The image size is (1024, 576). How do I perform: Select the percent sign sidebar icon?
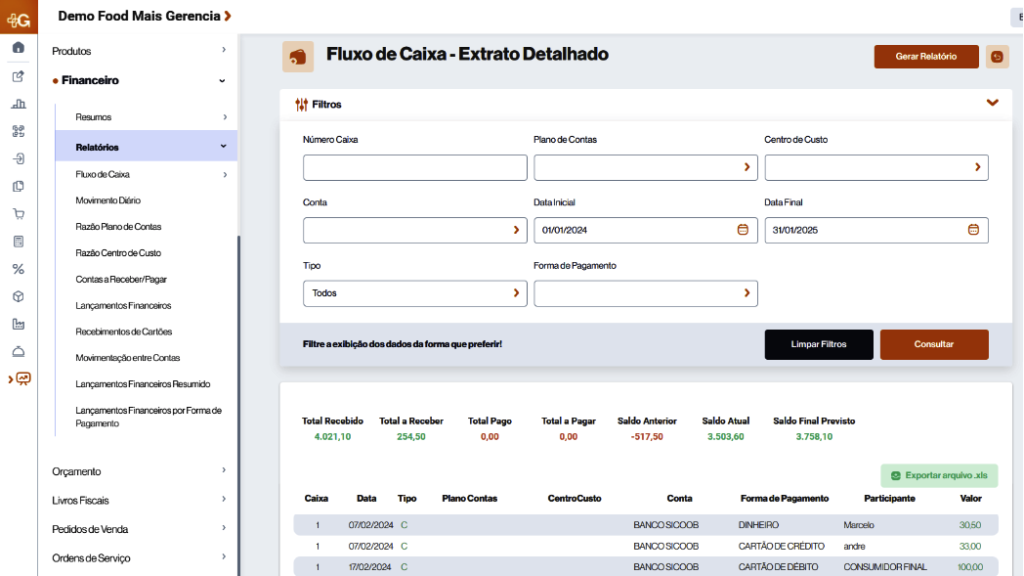coord(18,269)
